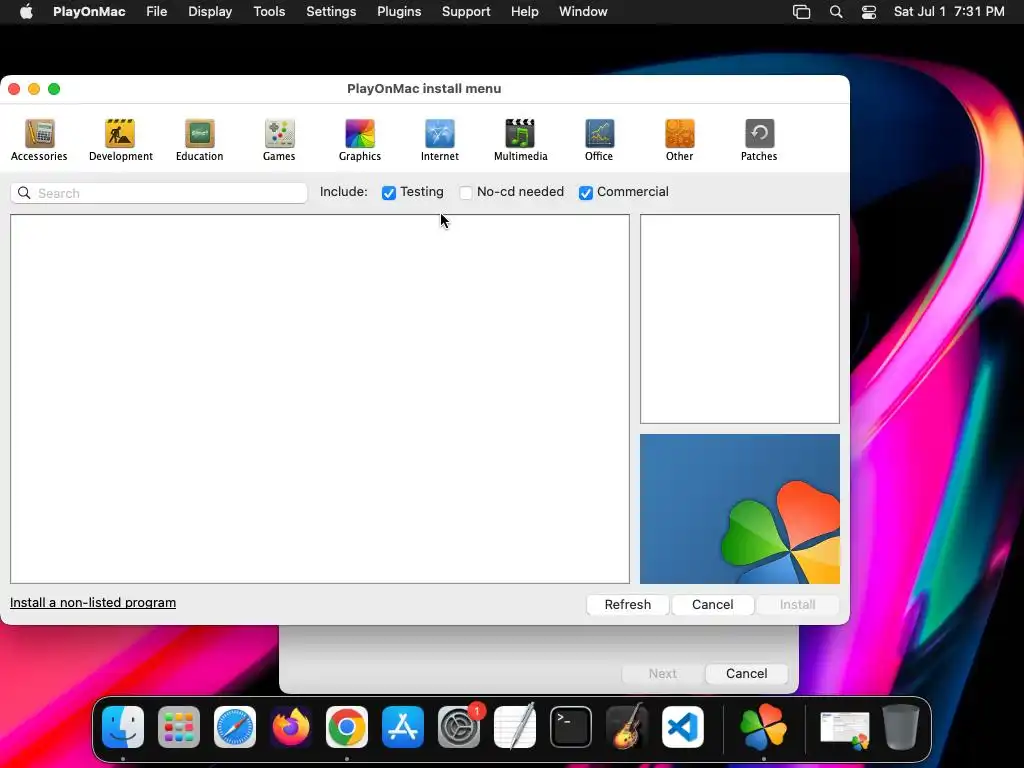
Task: Open the PlayOnMac application menu
Action: tap(89, 12)
